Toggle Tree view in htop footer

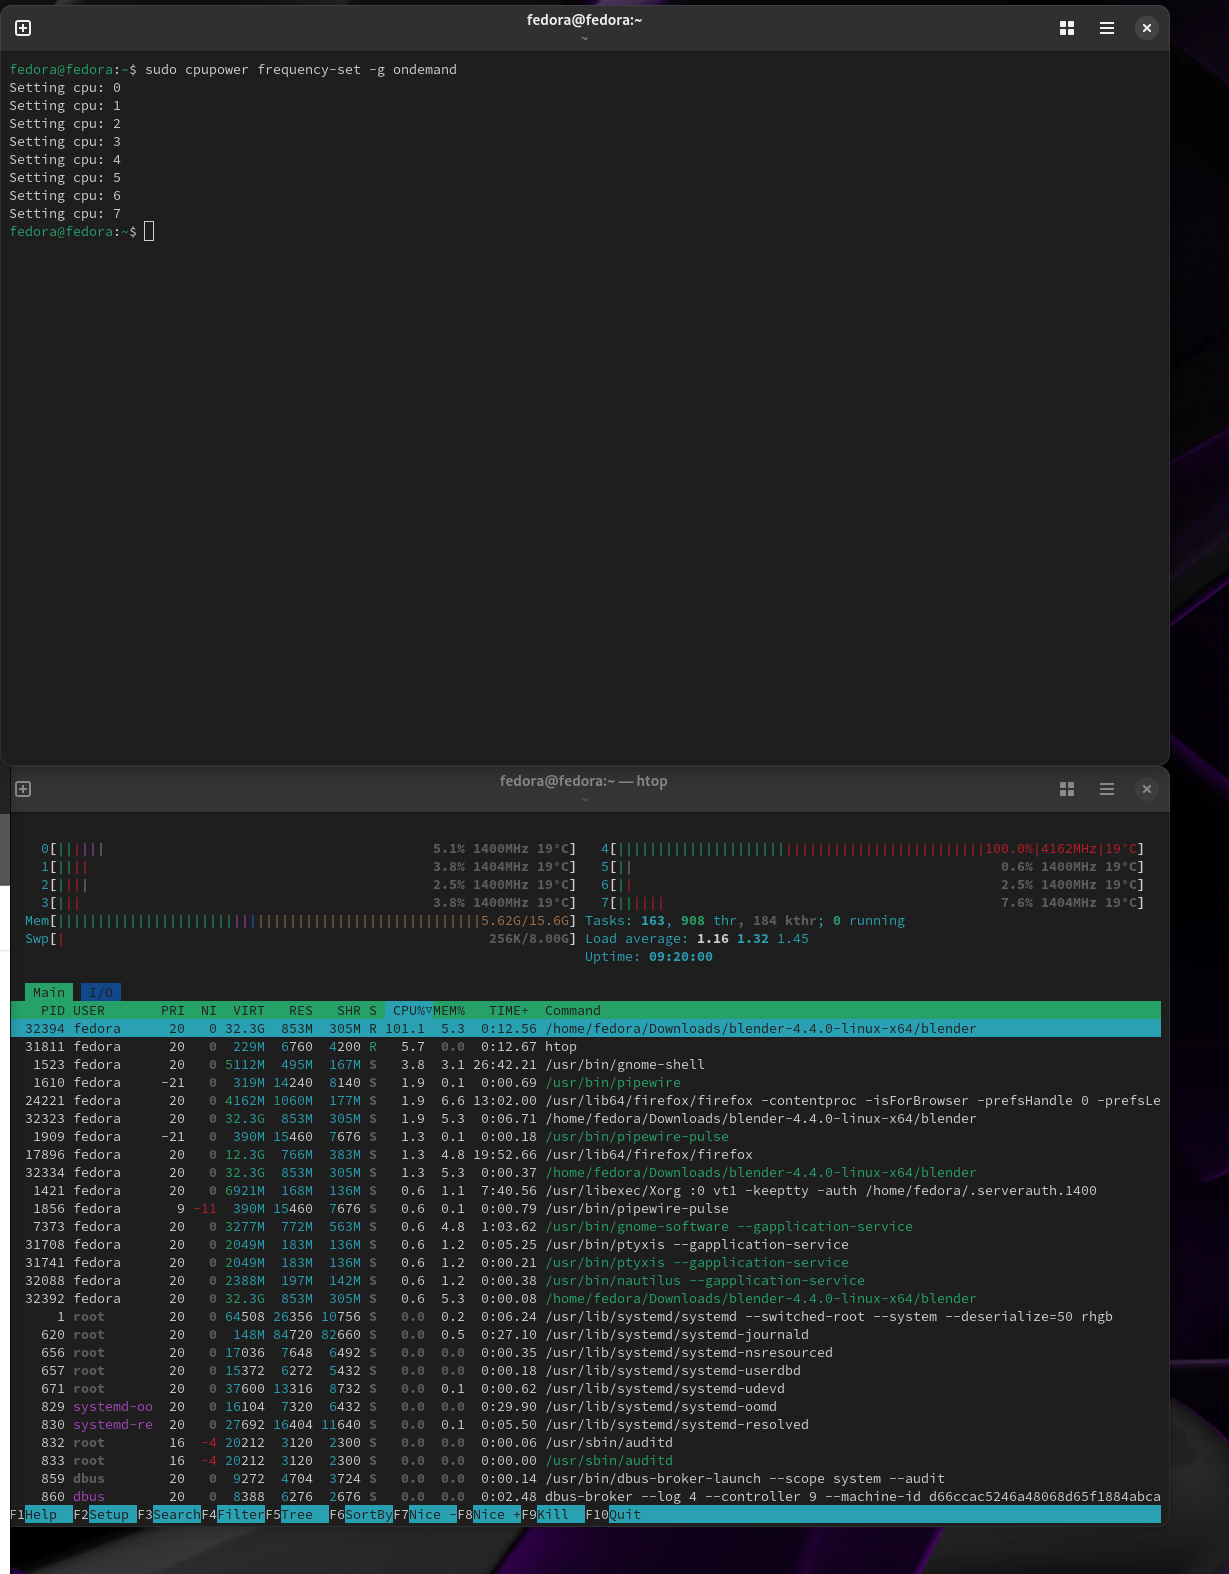[x=297, y=1514]
